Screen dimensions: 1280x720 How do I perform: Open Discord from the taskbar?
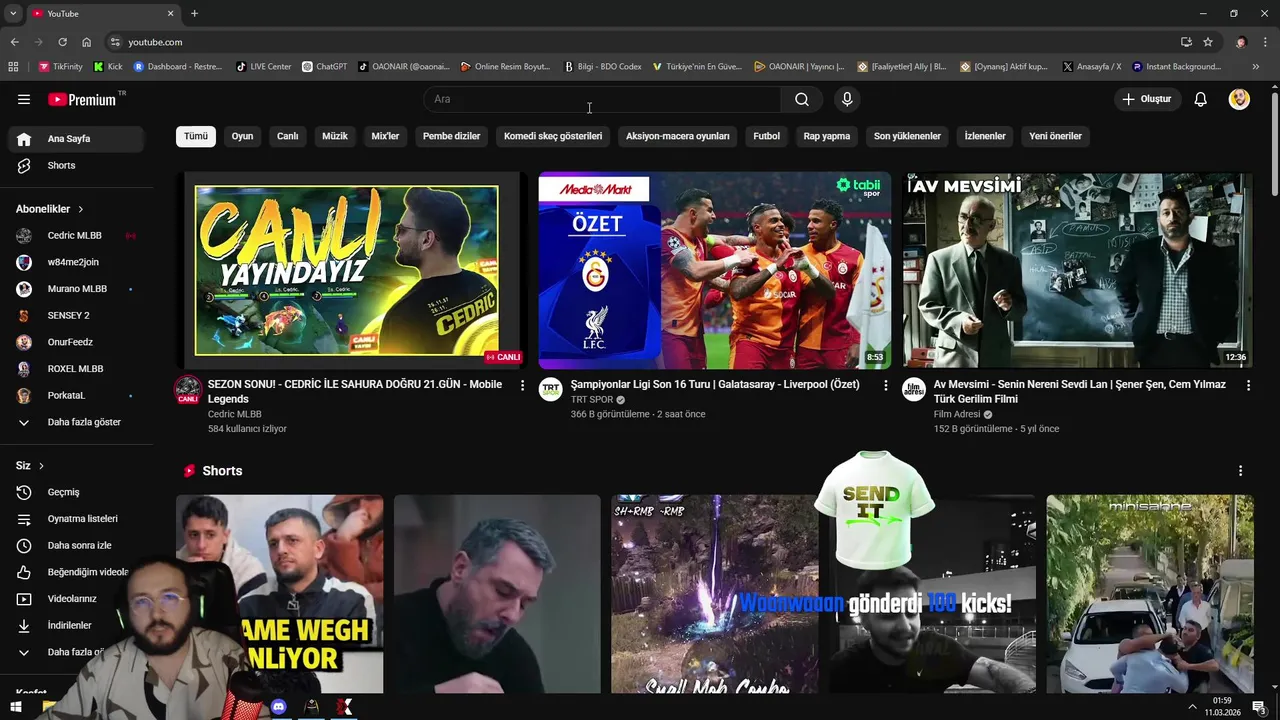(x=279, y=707)
